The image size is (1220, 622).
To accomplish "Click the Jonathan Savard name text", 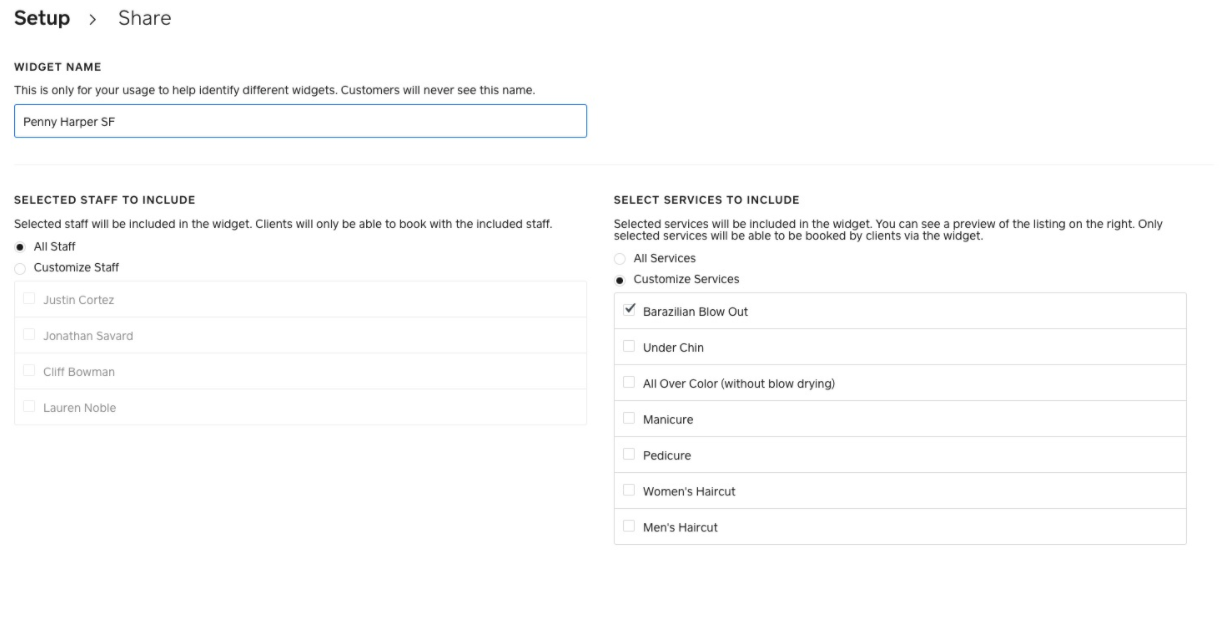I will [88, 336].
